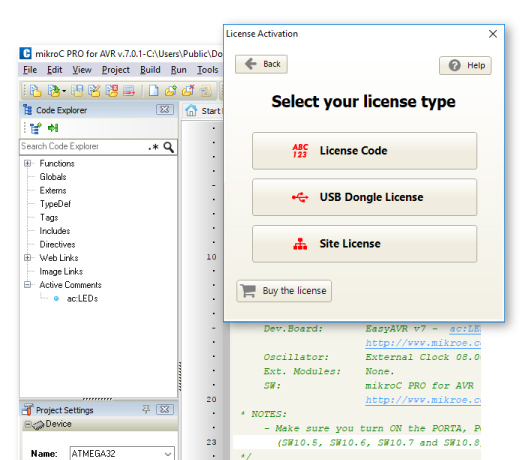Click the red-arrow icon after Close Project
Screen dimensions: 530x460
tap(129, 91)
